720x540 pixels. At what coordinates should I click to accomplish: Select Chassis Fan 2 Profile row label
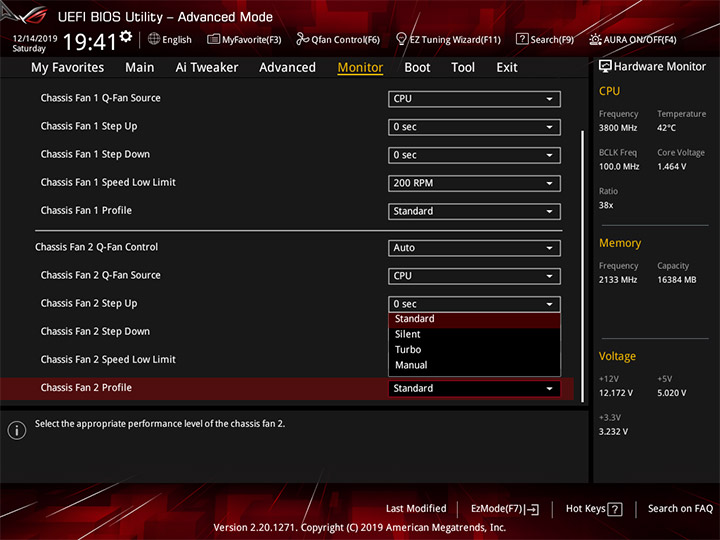pyautogui.click(x=86, y=388)
